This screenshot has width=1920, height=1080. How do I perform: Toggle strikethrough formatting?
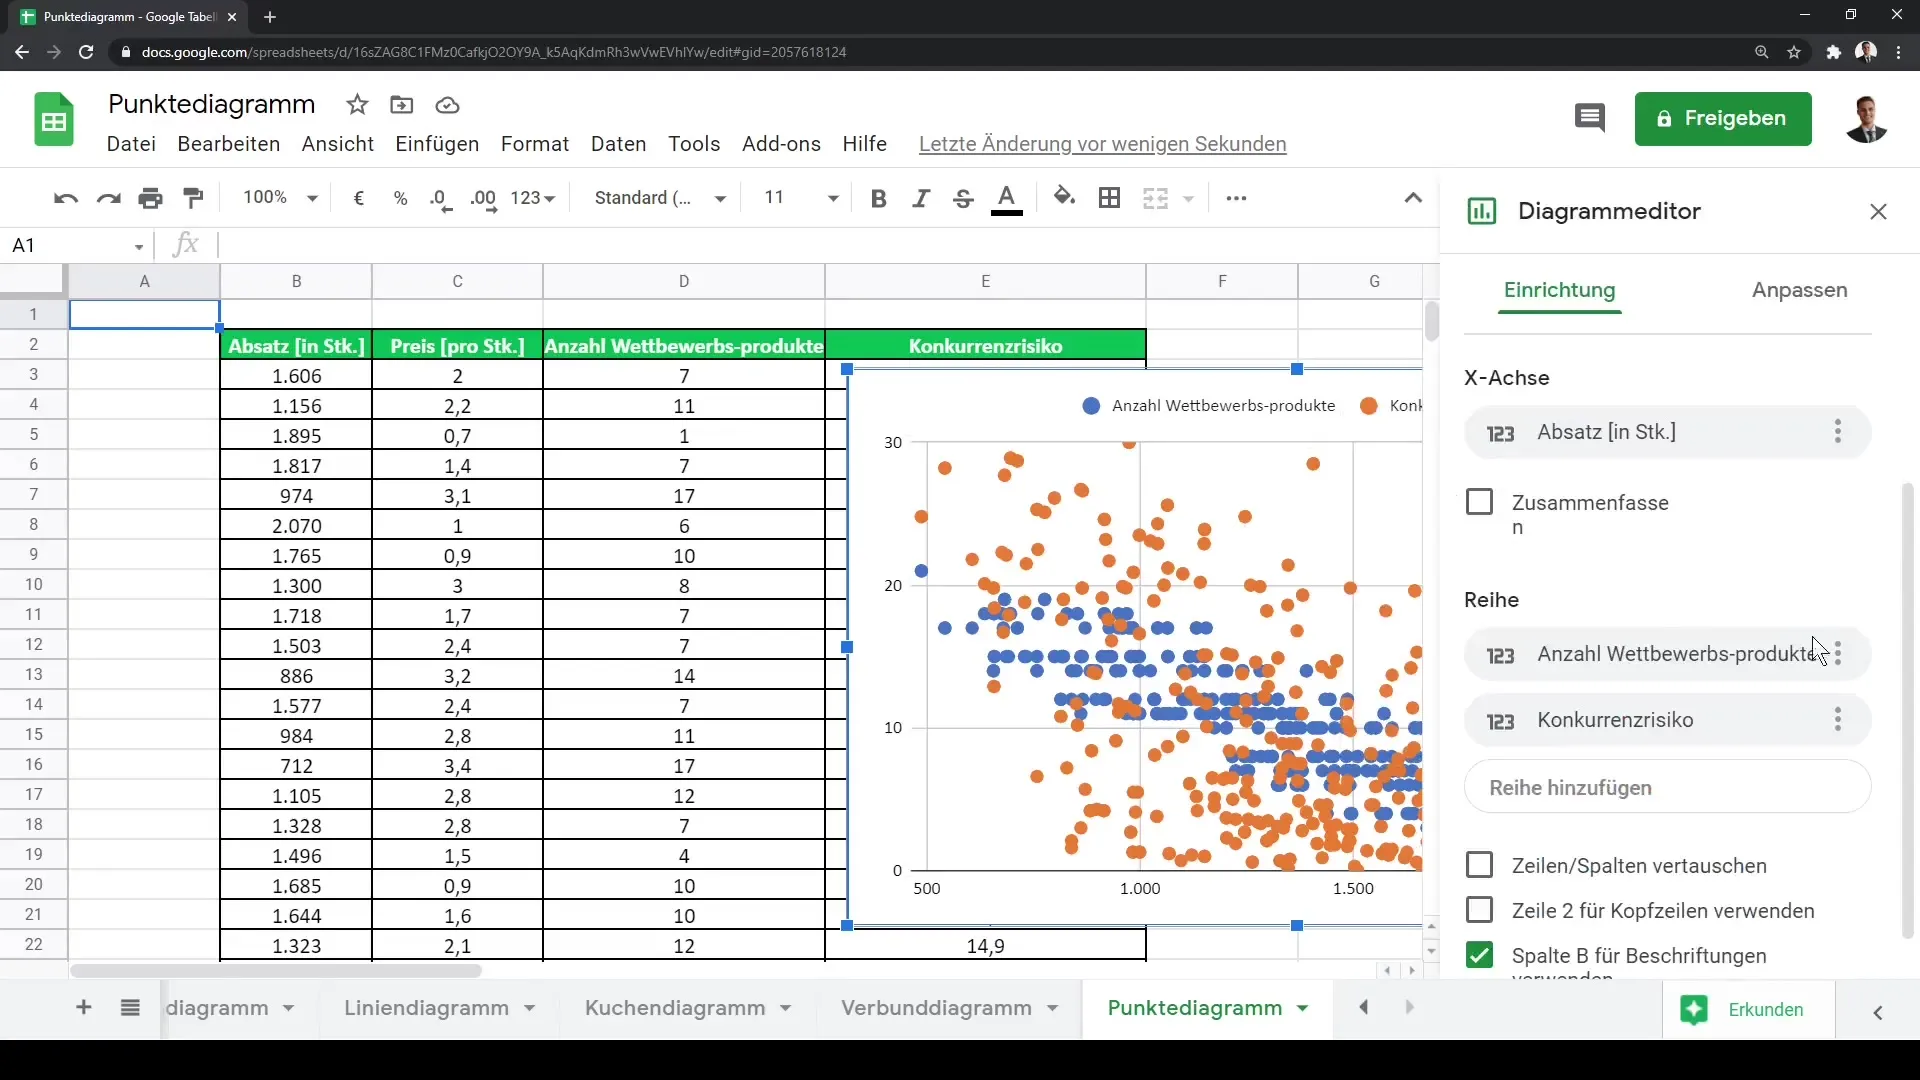(963, 198)
